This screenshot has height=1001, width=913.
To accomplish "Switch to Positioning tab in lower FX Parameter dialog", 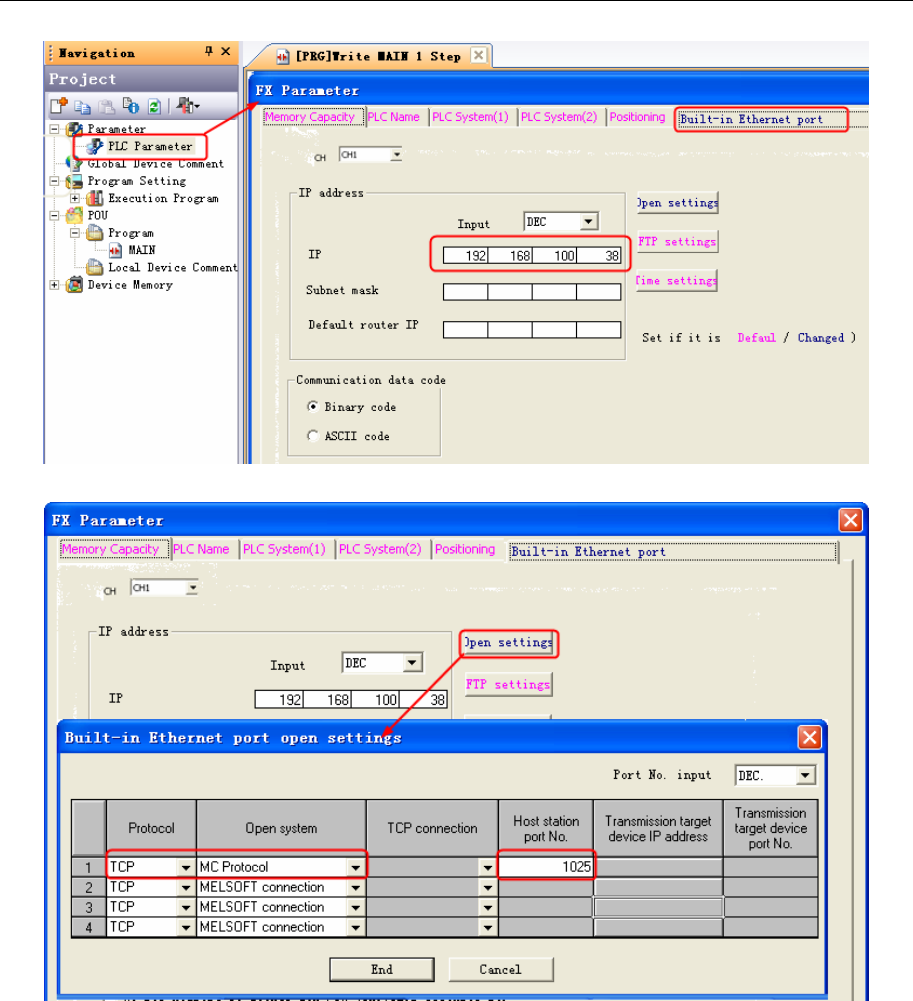I will [x=465, y=549].
